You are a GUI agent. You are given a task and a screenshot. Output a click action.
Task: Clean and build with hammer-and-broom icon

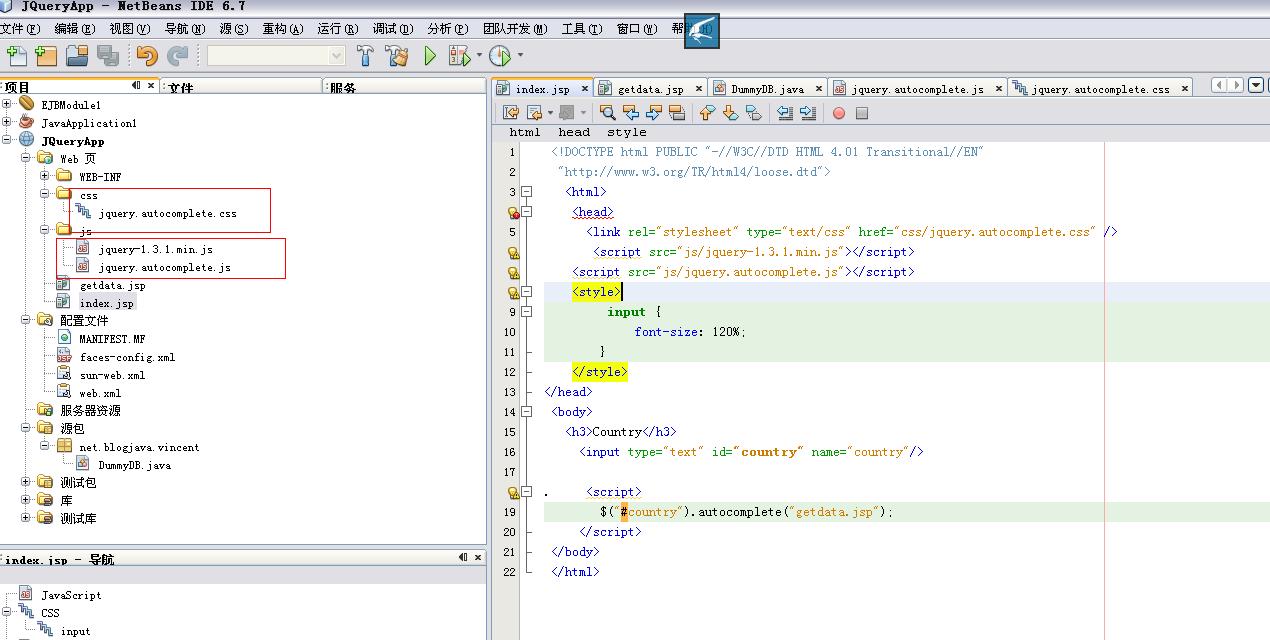point(397,56)
